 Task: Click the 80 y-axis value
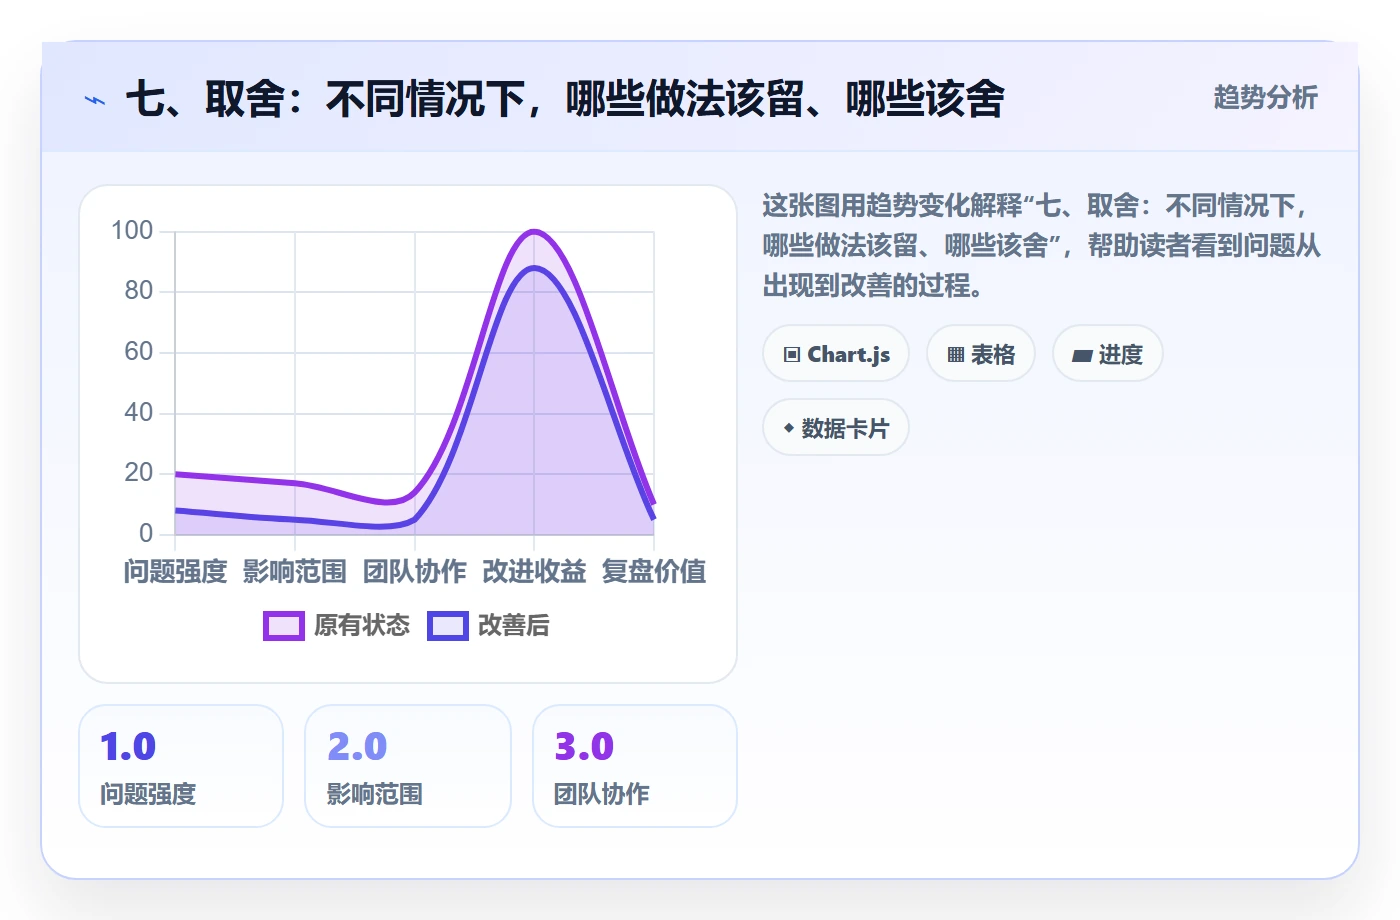[139, 291]
